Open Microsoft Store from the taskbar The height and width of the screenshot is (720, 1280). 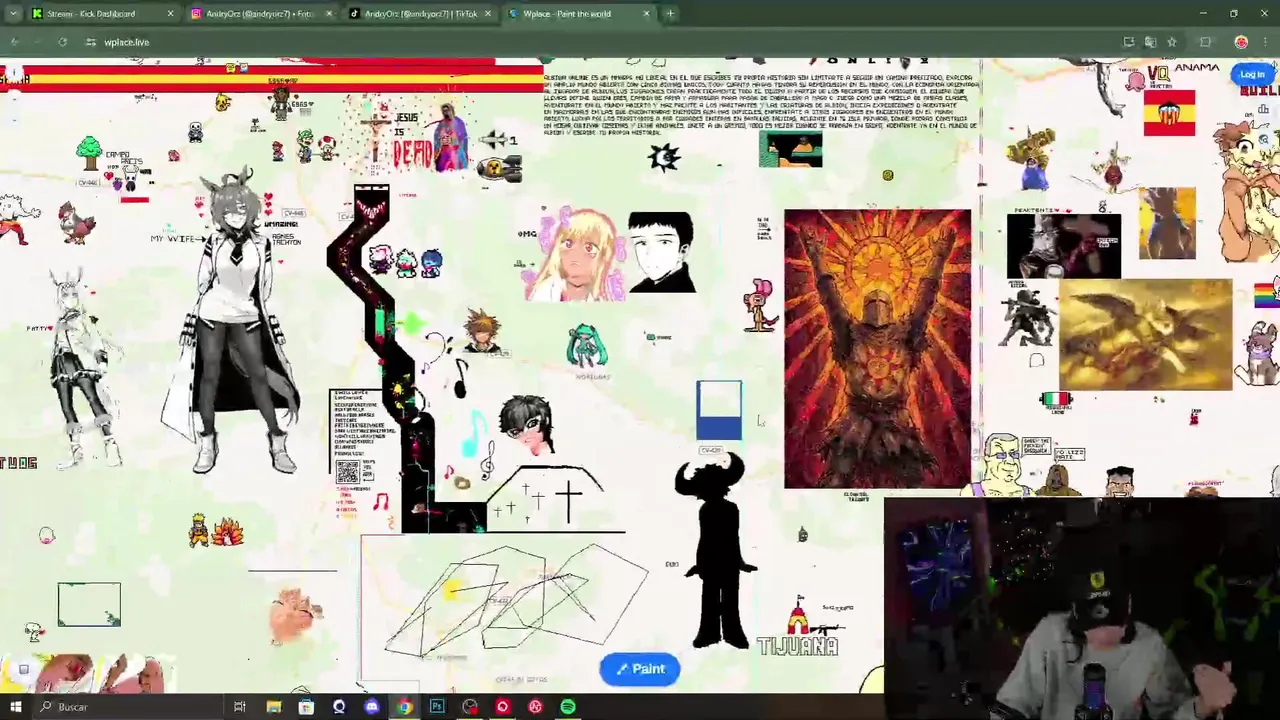(306, 707)
